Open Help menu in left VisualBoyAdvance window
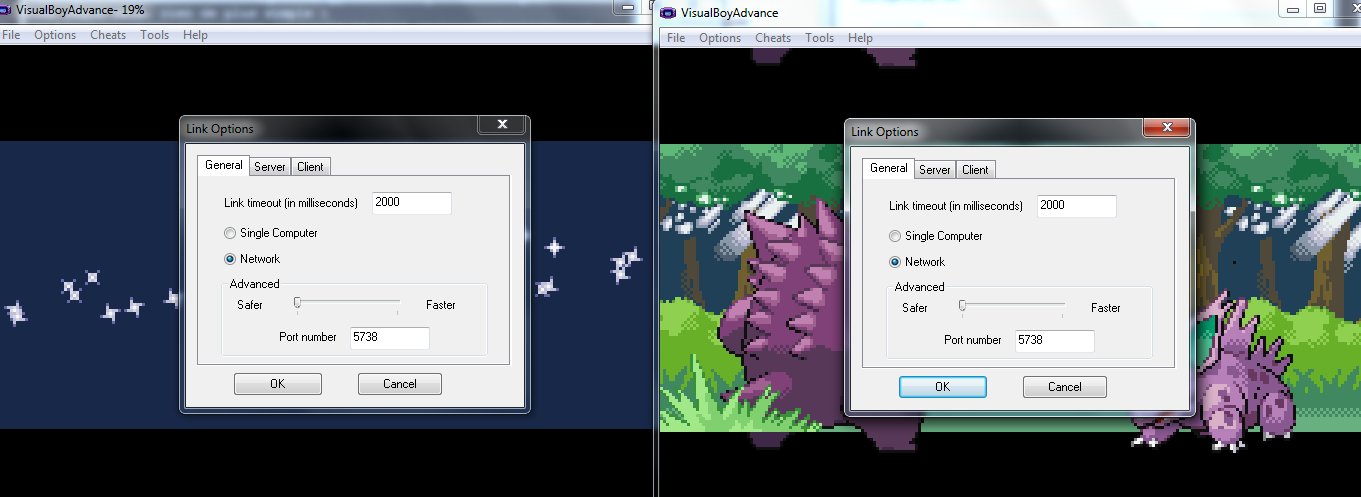This screenshot has height=497, width=1361. [x=196, y=35]
